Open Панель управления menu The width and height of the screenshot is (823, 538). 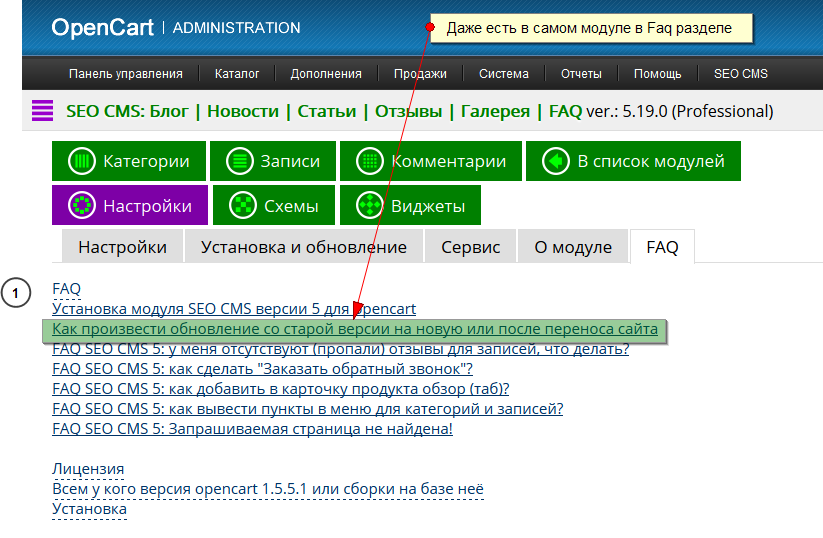click(x=125, y=73)
